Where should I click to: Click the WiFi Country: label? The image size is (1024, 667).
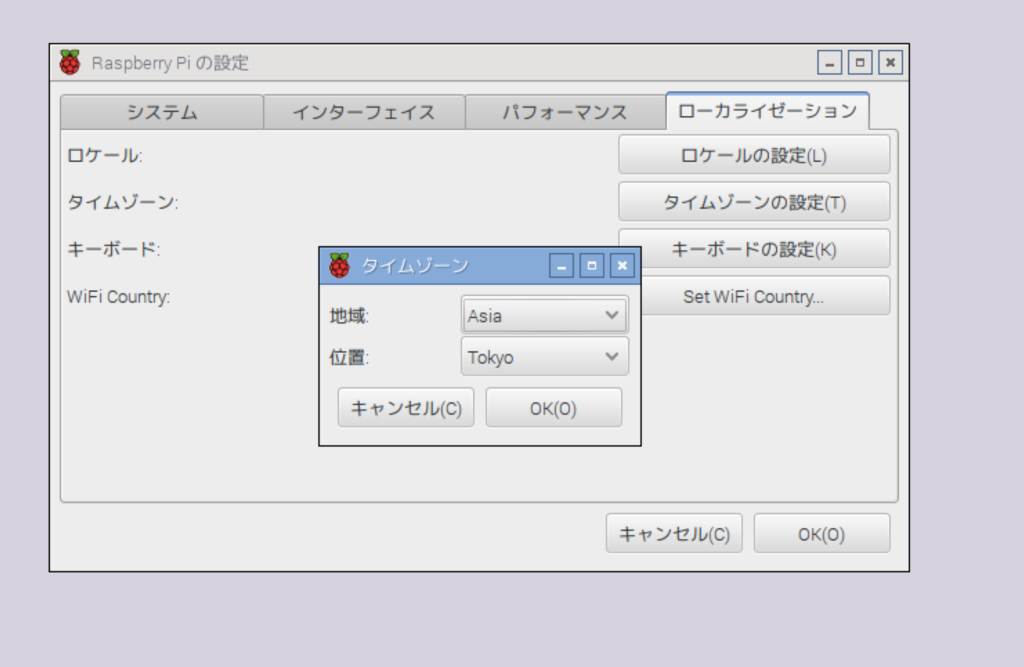click(118, 297)
